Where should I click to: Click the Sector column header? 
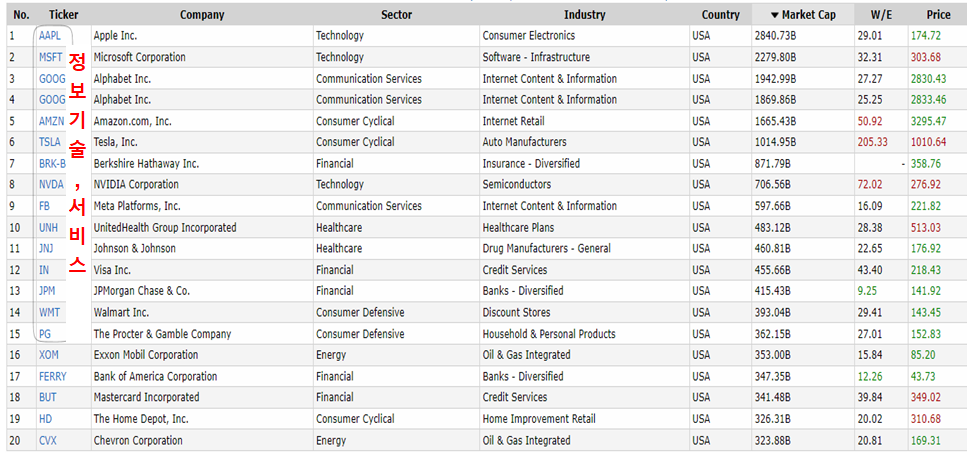(396, 15)
